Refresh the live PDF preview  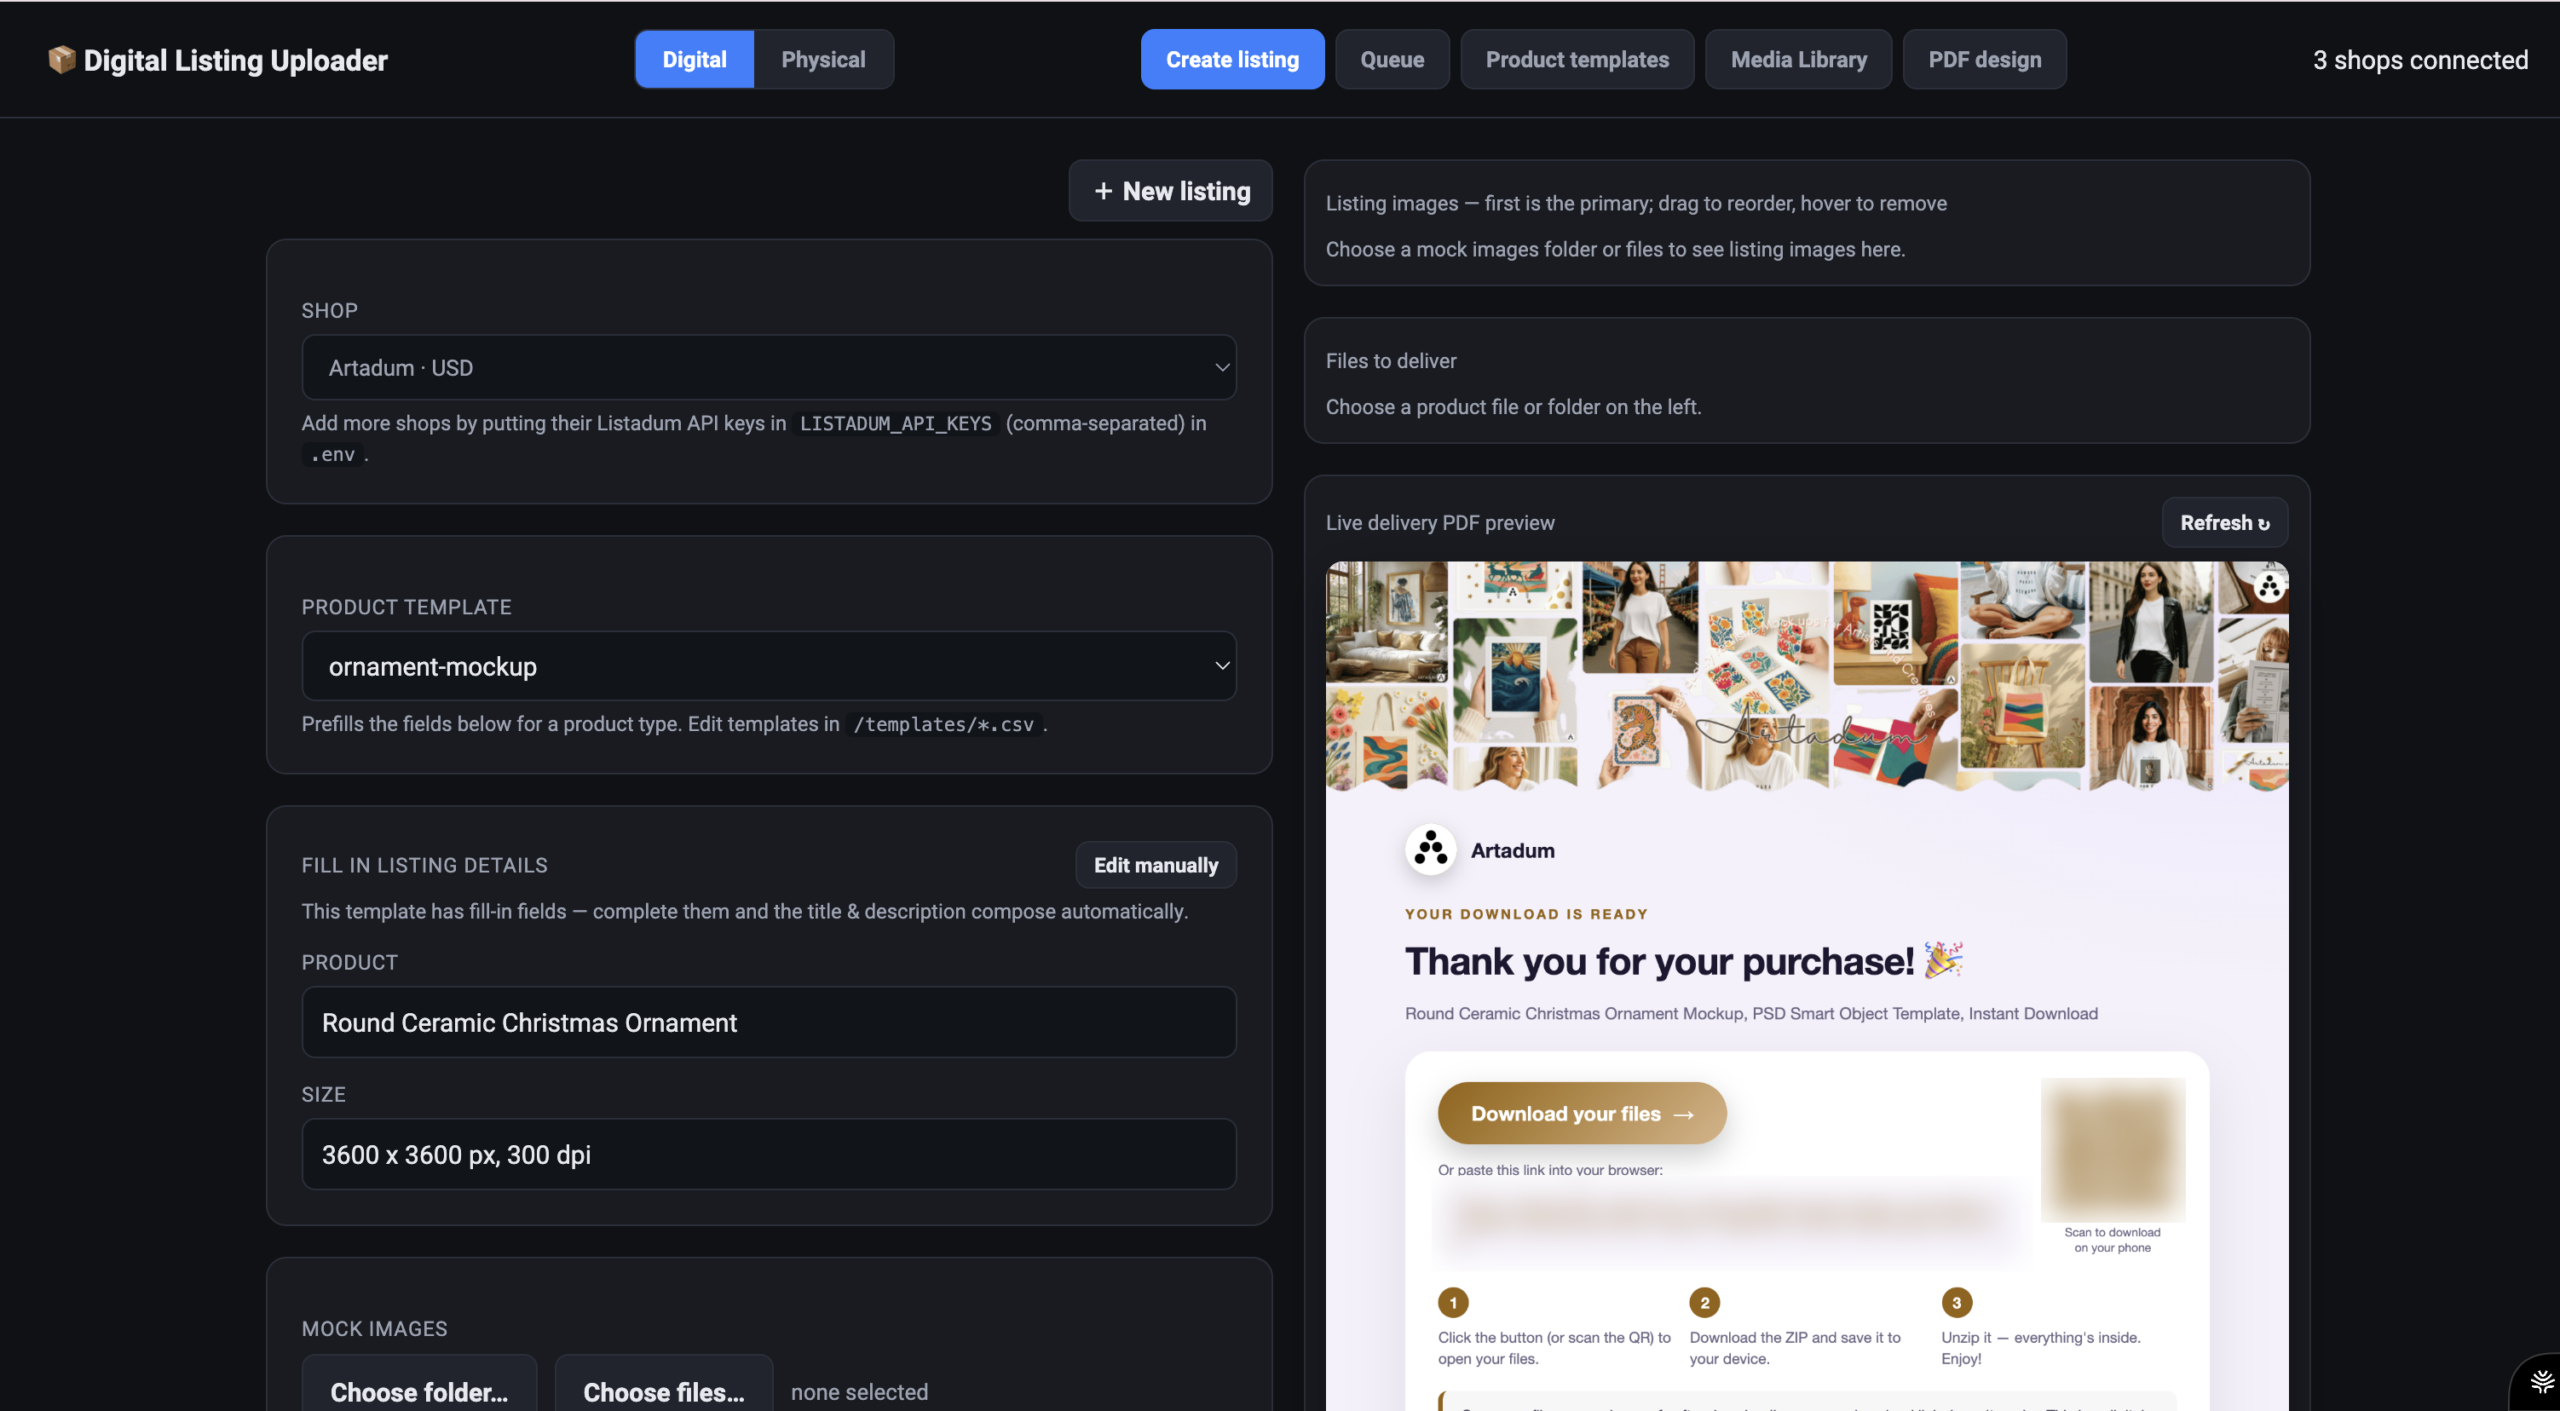coord(2224,523)
